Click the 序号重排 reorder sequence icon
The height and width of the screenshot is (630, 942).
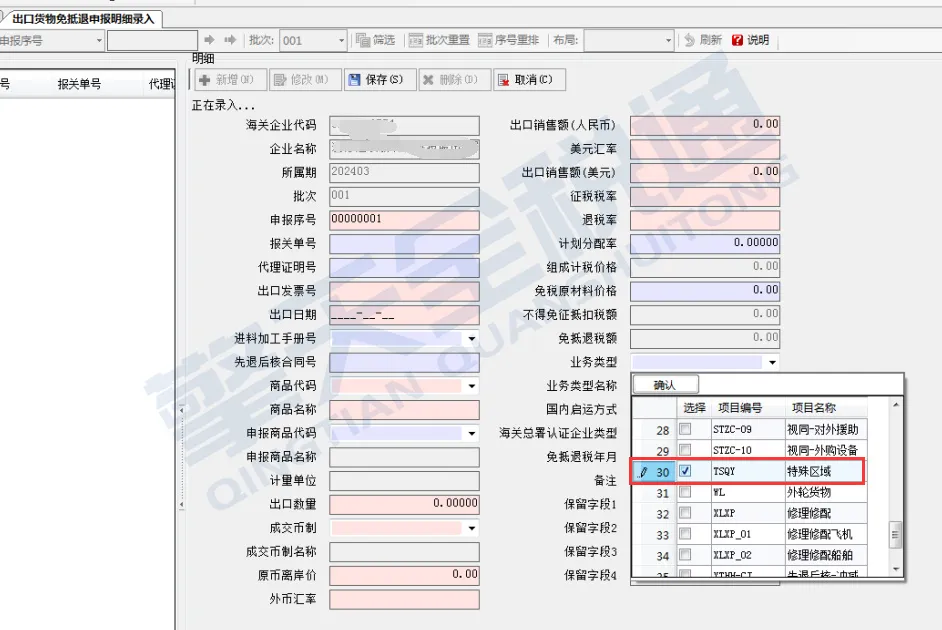[509, 40]
